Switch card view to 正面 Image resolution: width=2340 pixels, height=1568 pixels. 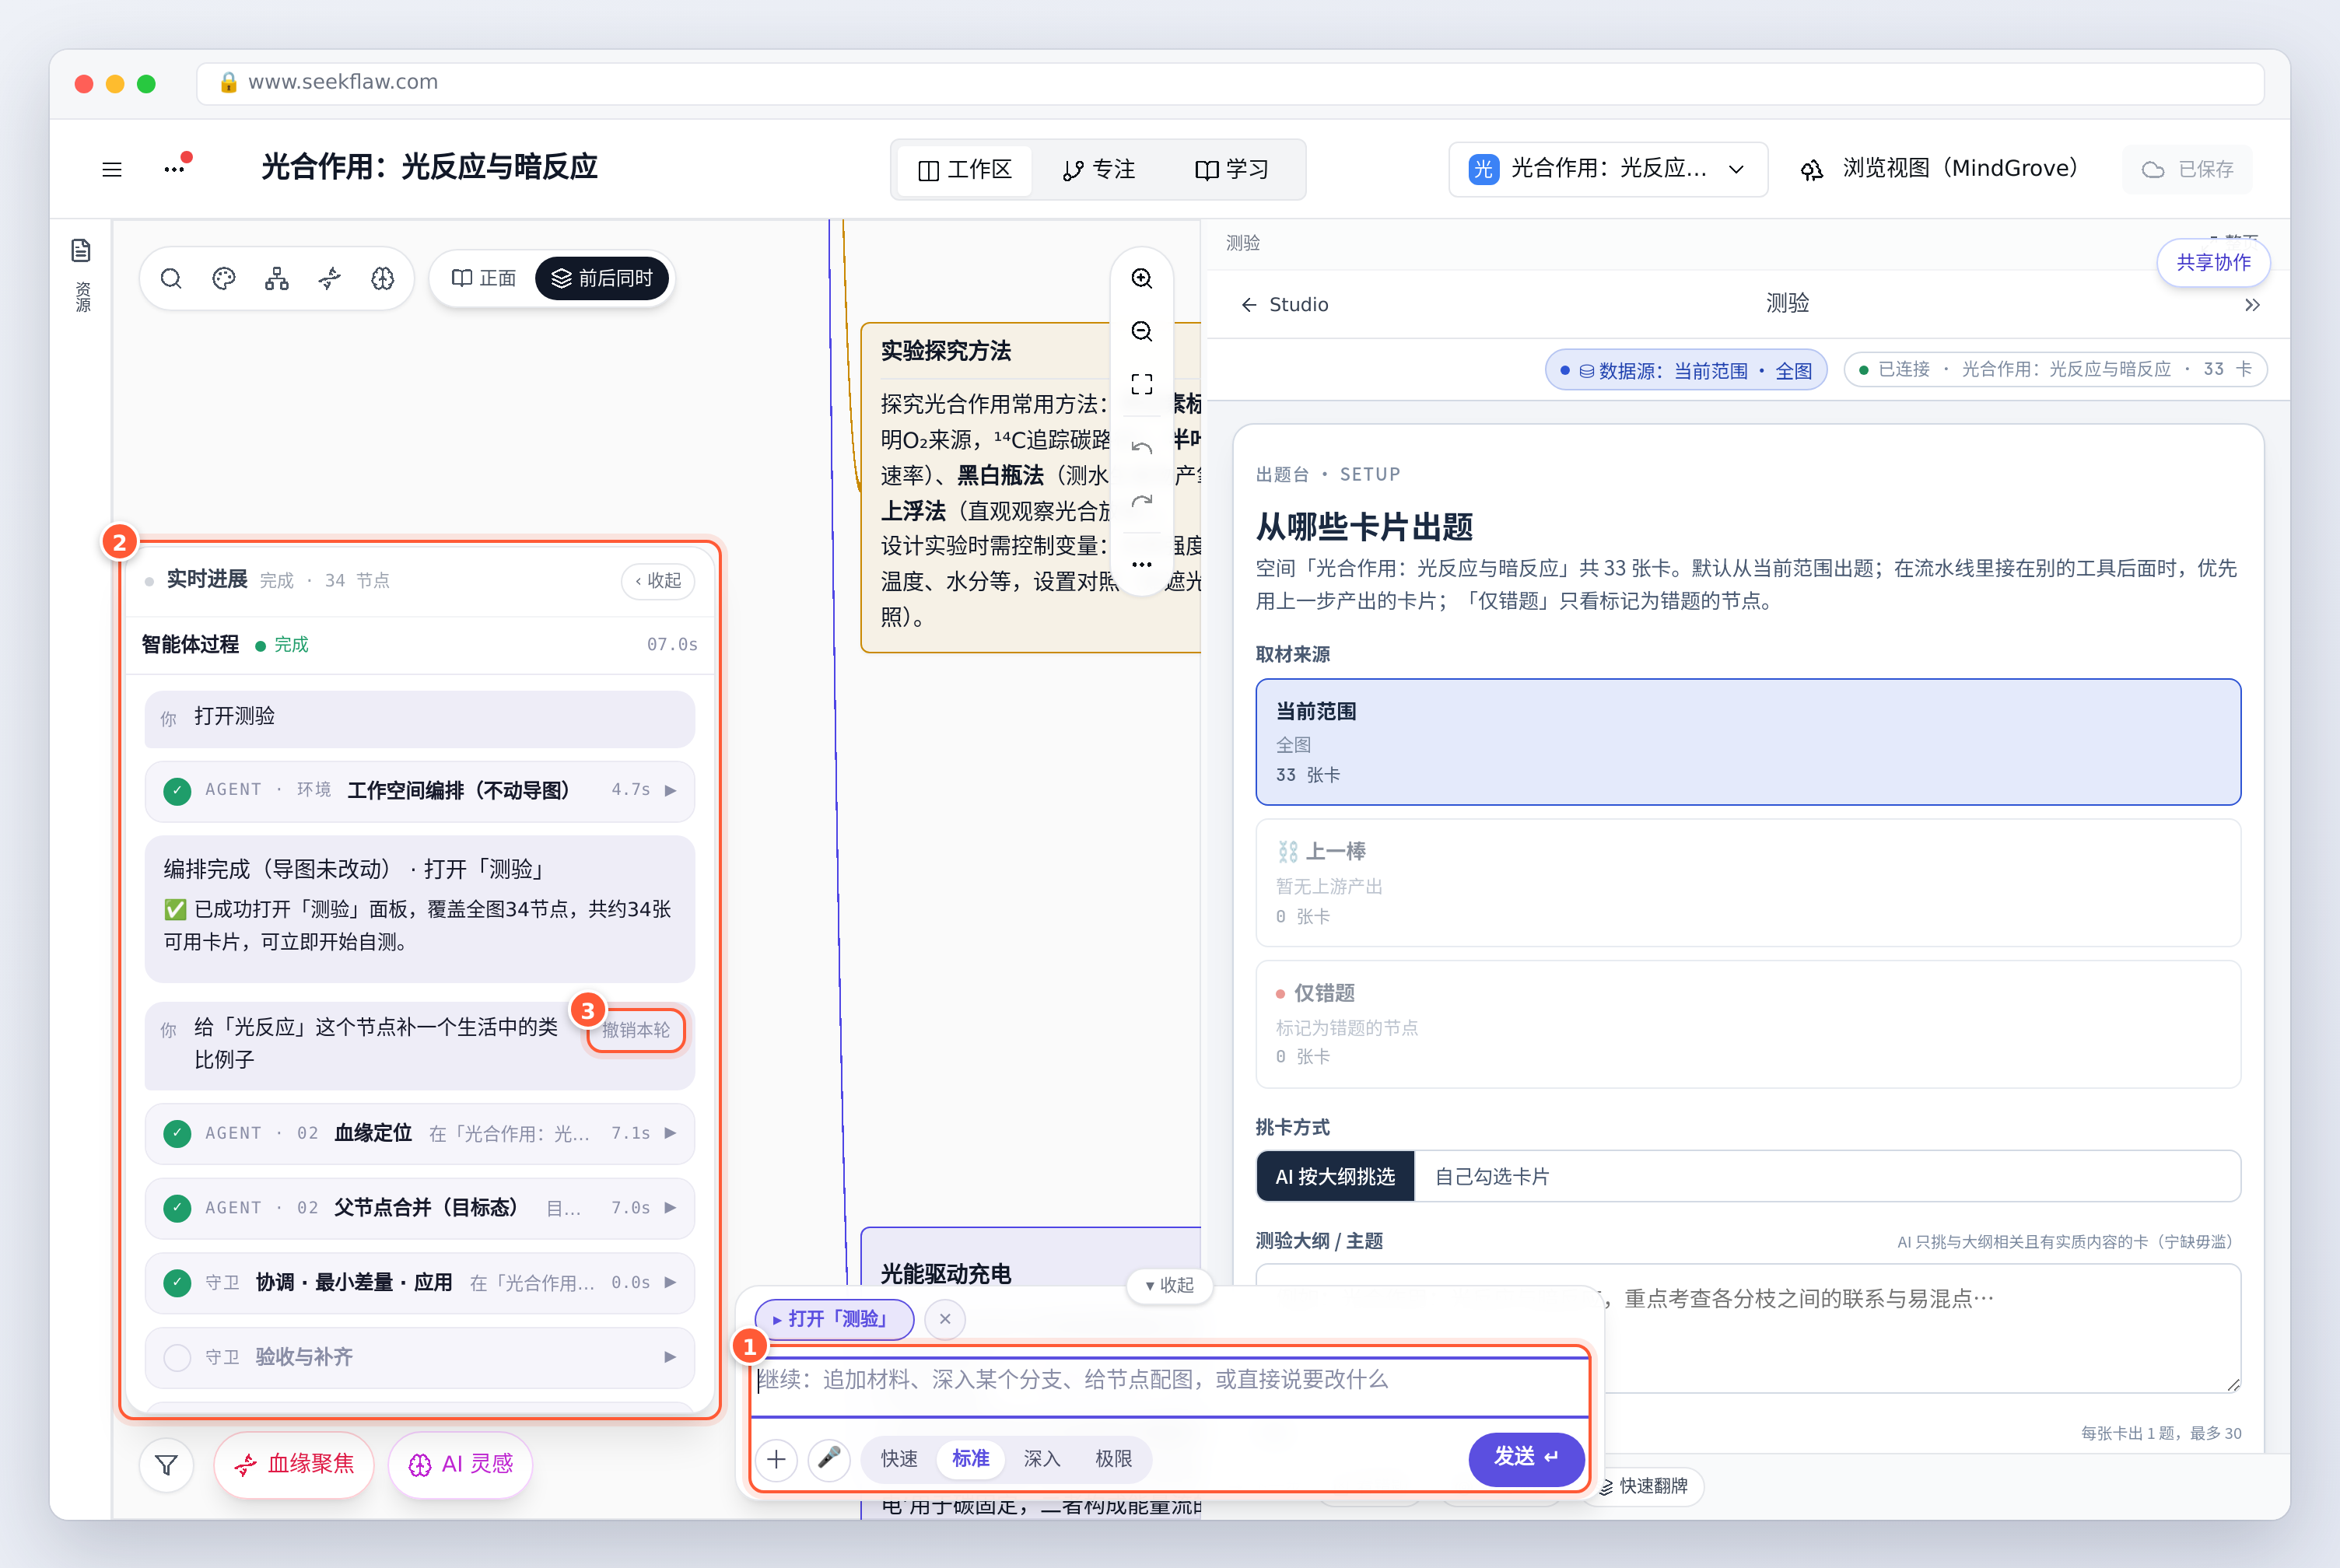click(484, 278)
